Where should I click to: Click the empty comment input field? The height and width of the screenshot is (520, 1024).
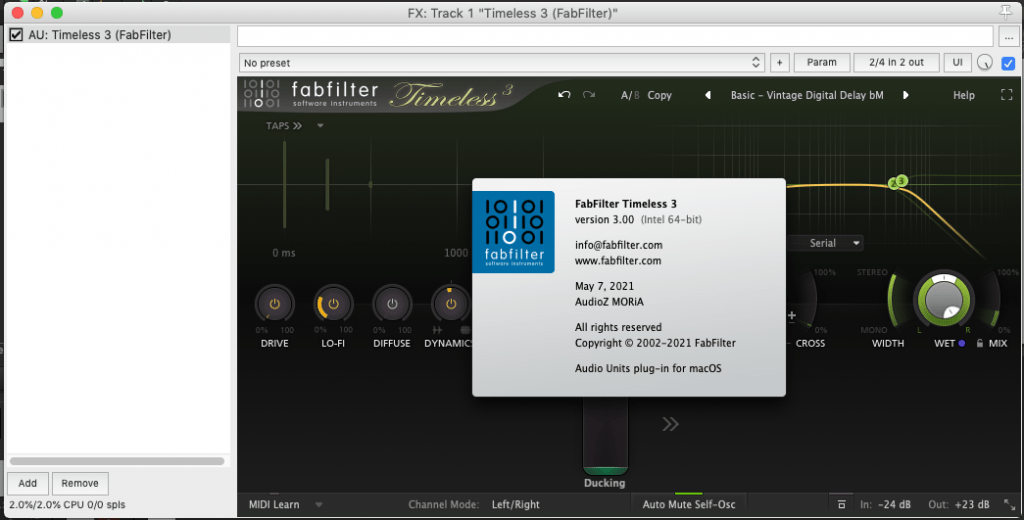click(615, 37)
